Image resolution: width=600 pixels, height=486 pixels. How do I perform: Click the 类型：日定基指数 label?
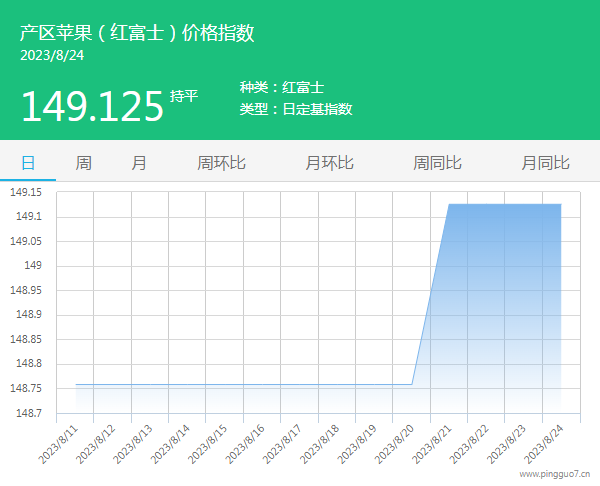(x=296, y=109)
